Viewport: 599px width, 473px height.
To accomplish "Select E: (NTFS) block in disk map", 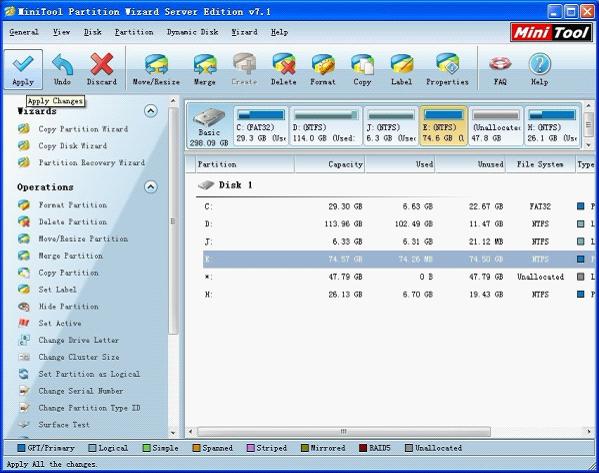I will pos(443,126).
